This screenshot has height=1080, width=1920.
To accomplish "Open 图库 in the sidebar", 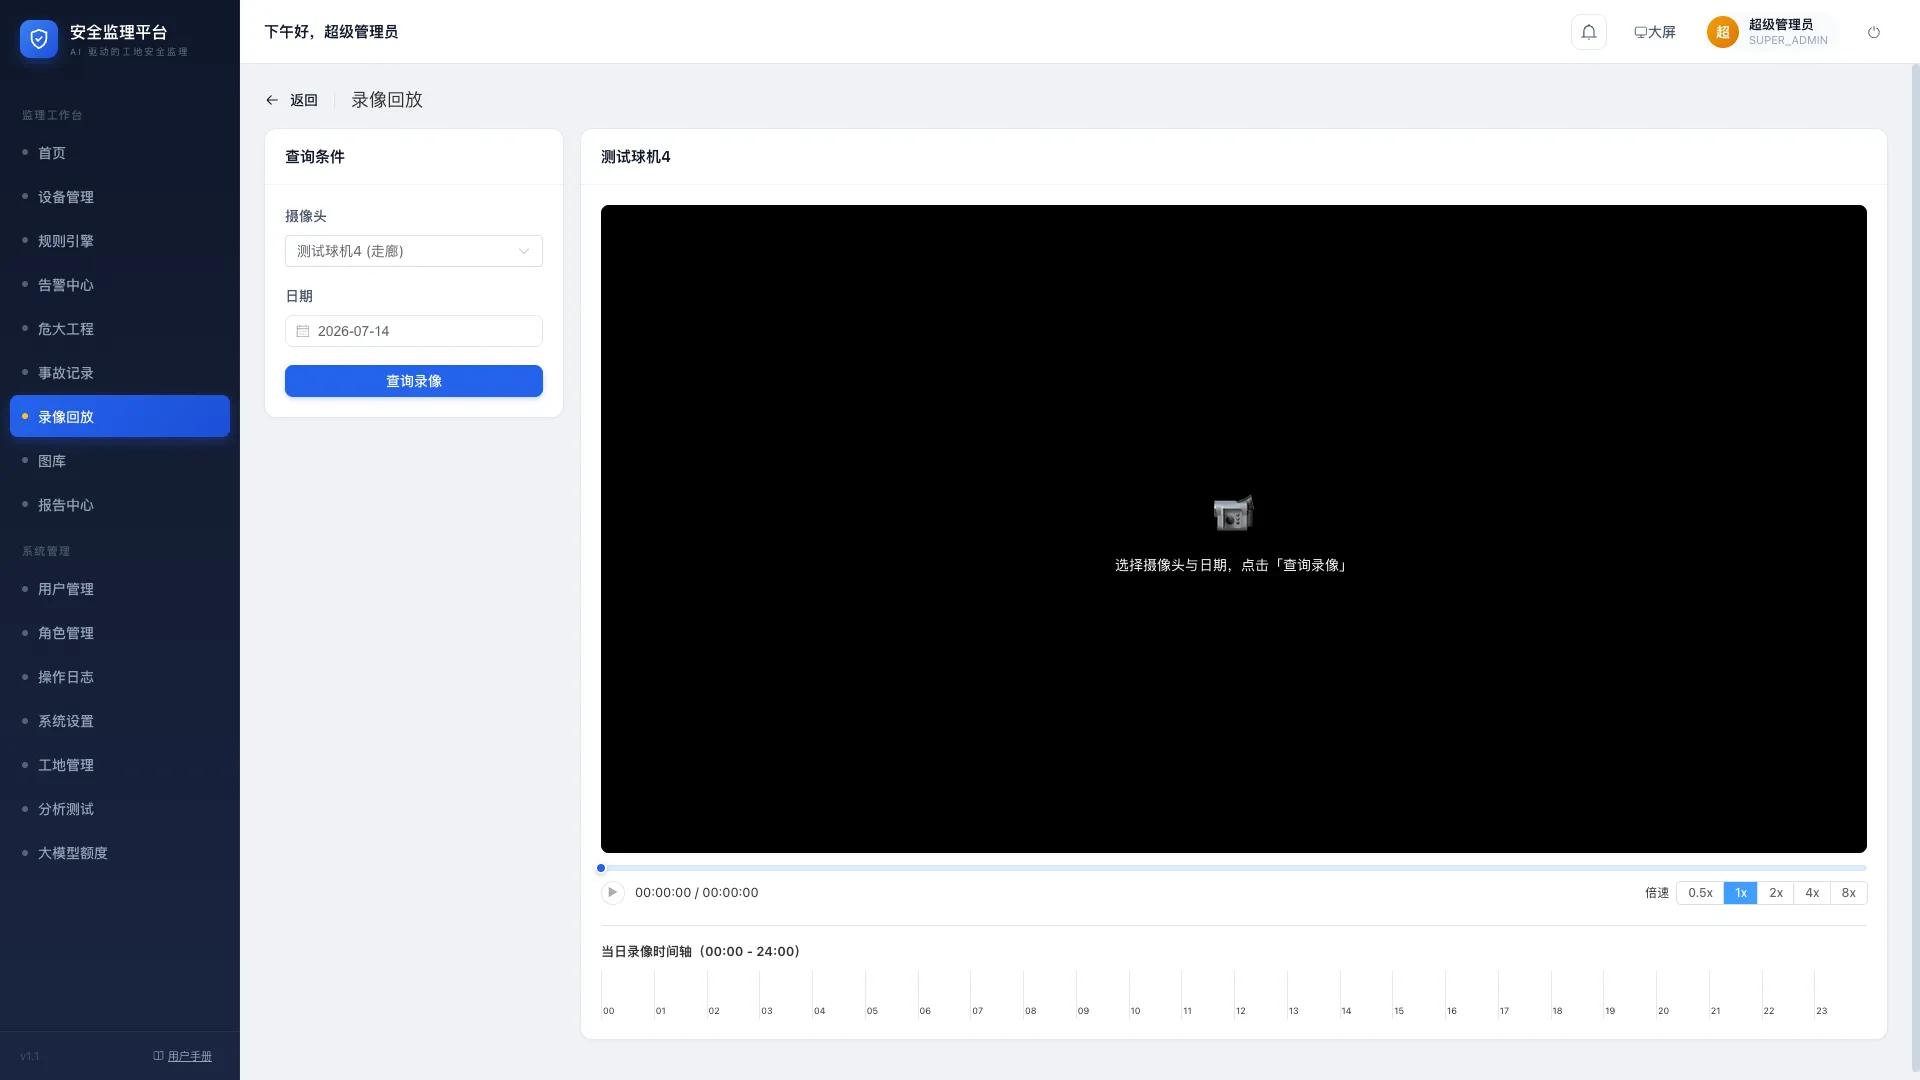I will [120, 461].
